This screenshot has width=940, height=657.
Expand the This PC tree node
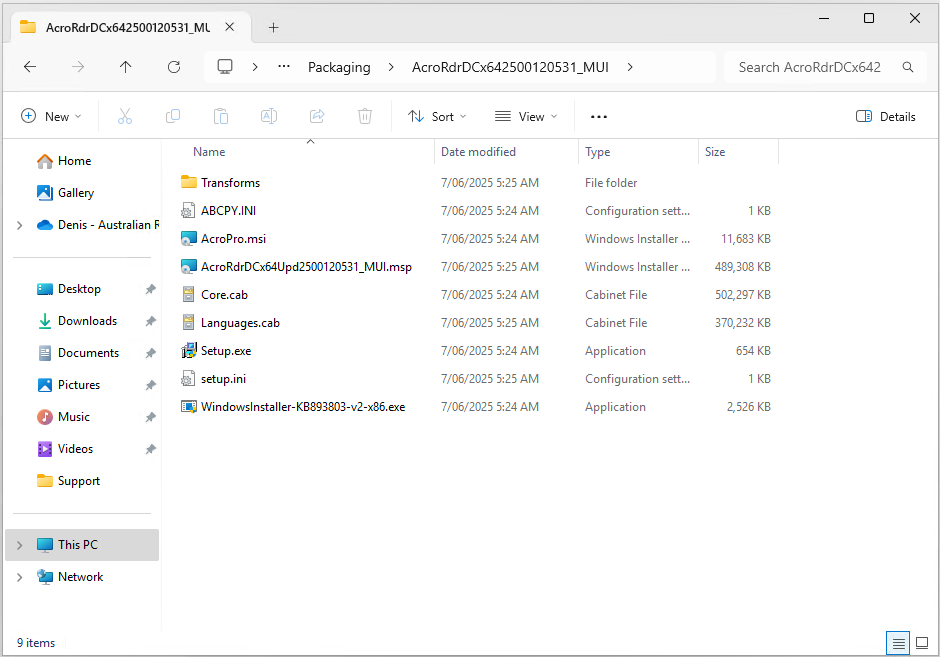pos(20,545)
